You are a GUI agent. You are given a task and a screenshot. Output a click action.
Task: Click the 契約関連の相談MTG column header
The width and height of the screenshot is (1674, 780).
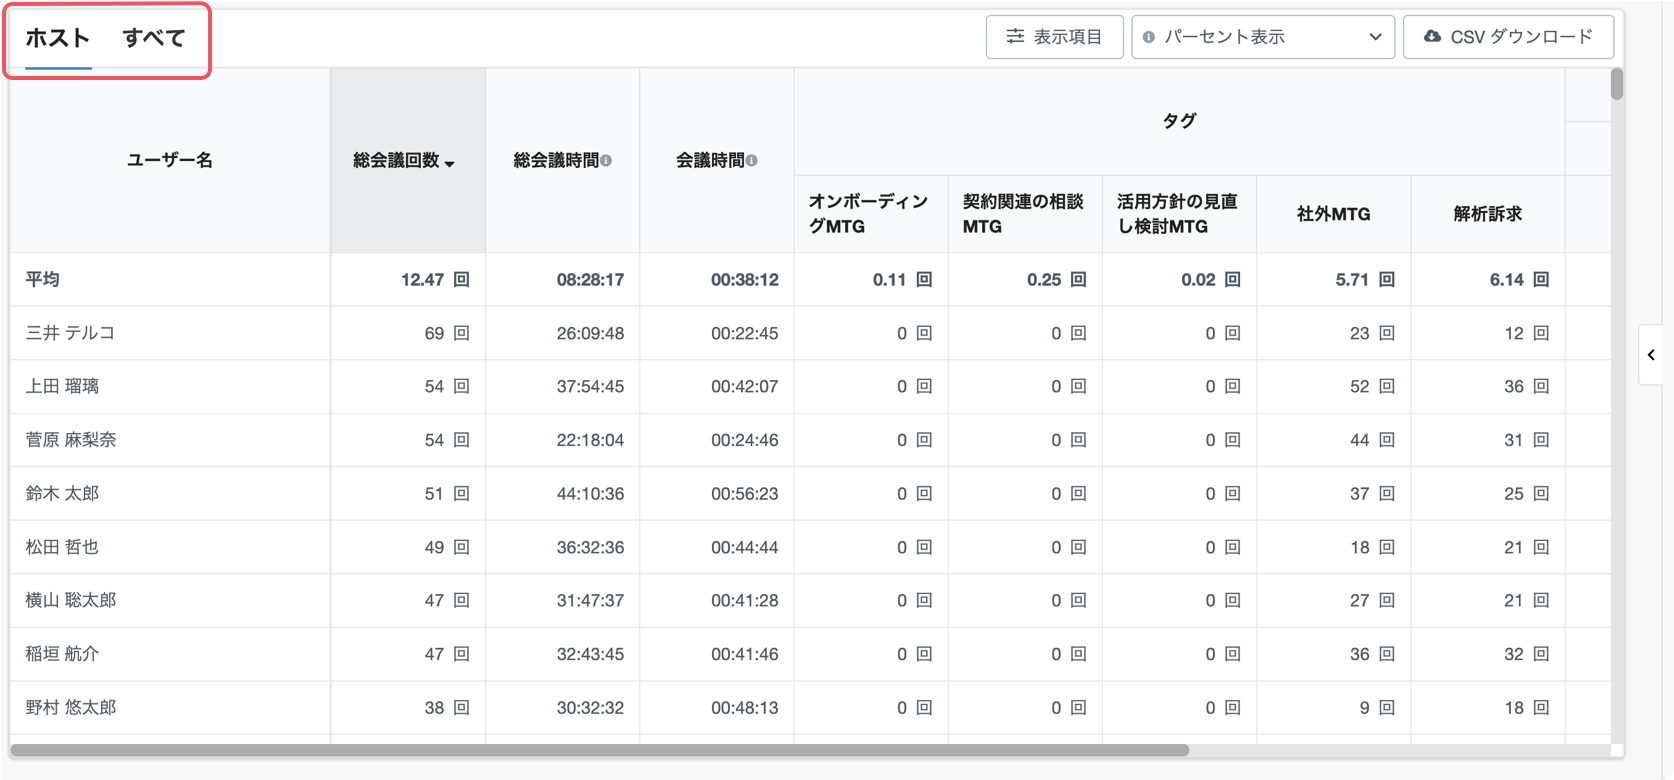[1023, 214]
